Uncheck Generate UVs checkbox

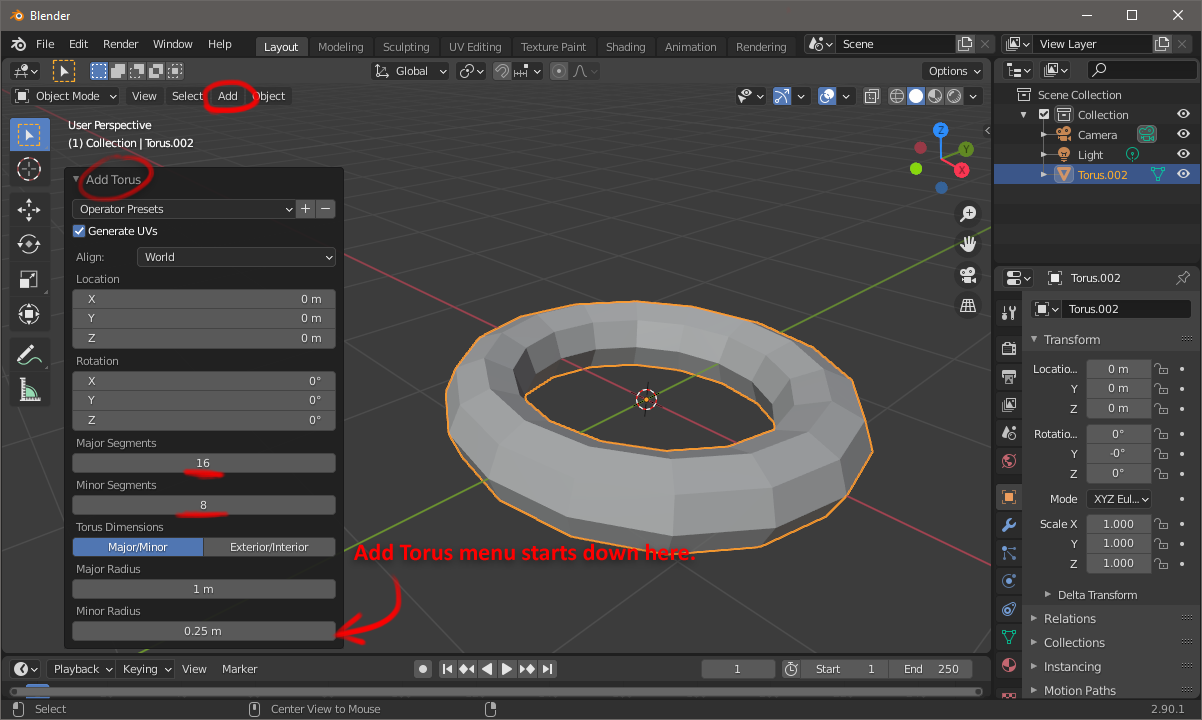pyautogui.click(x=80, y=231)
